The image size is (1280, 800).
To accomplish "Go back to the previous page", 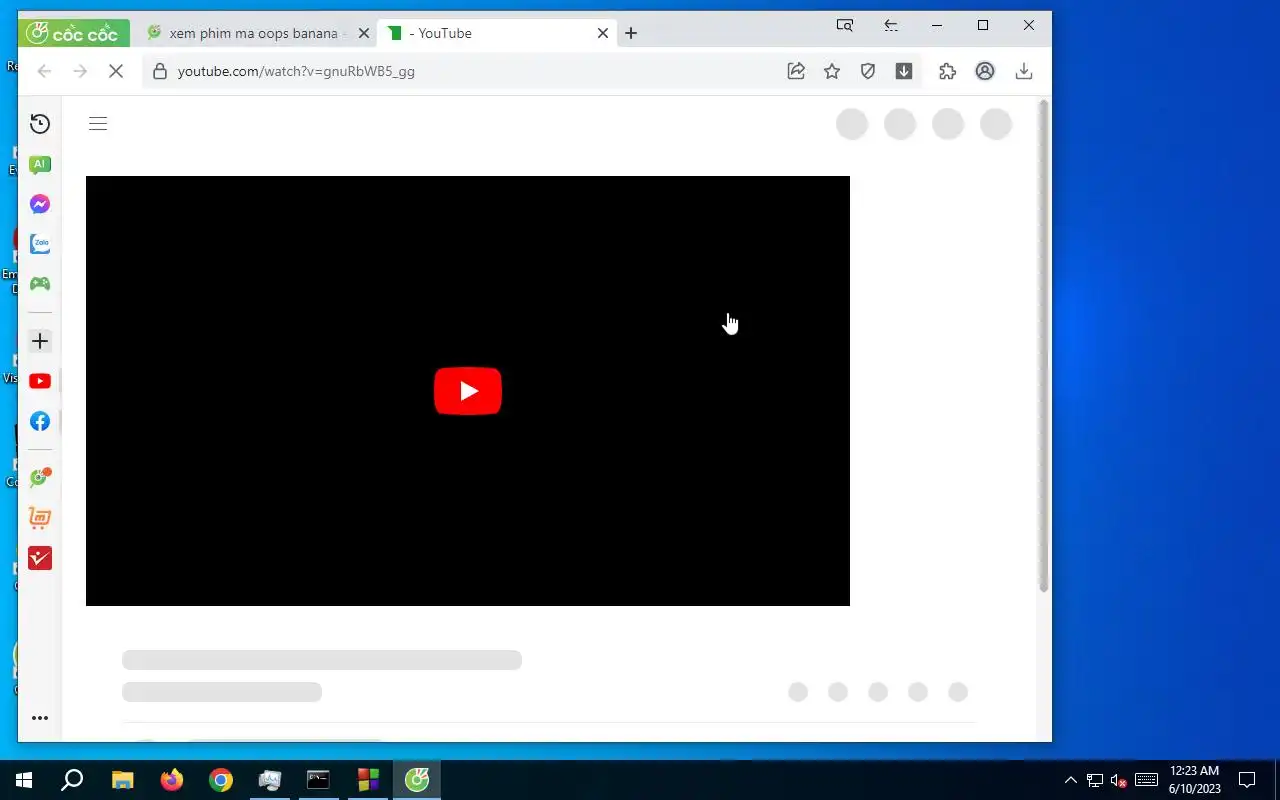I will (44, 71).
